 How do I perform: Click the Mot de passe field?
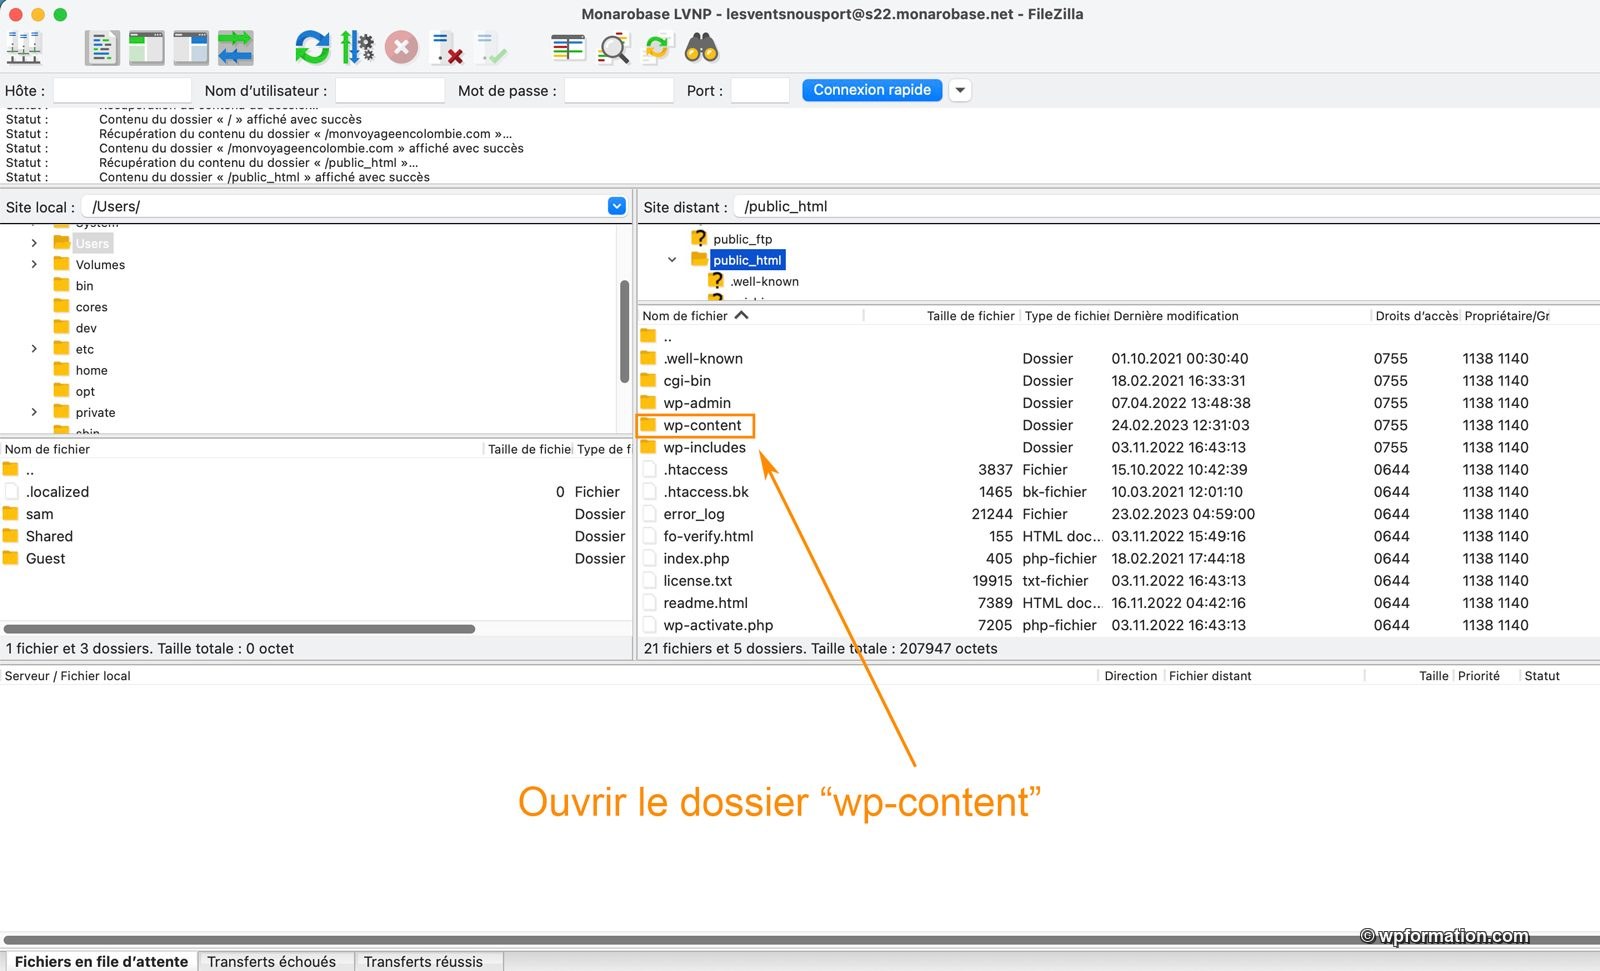tap(619, 90)
